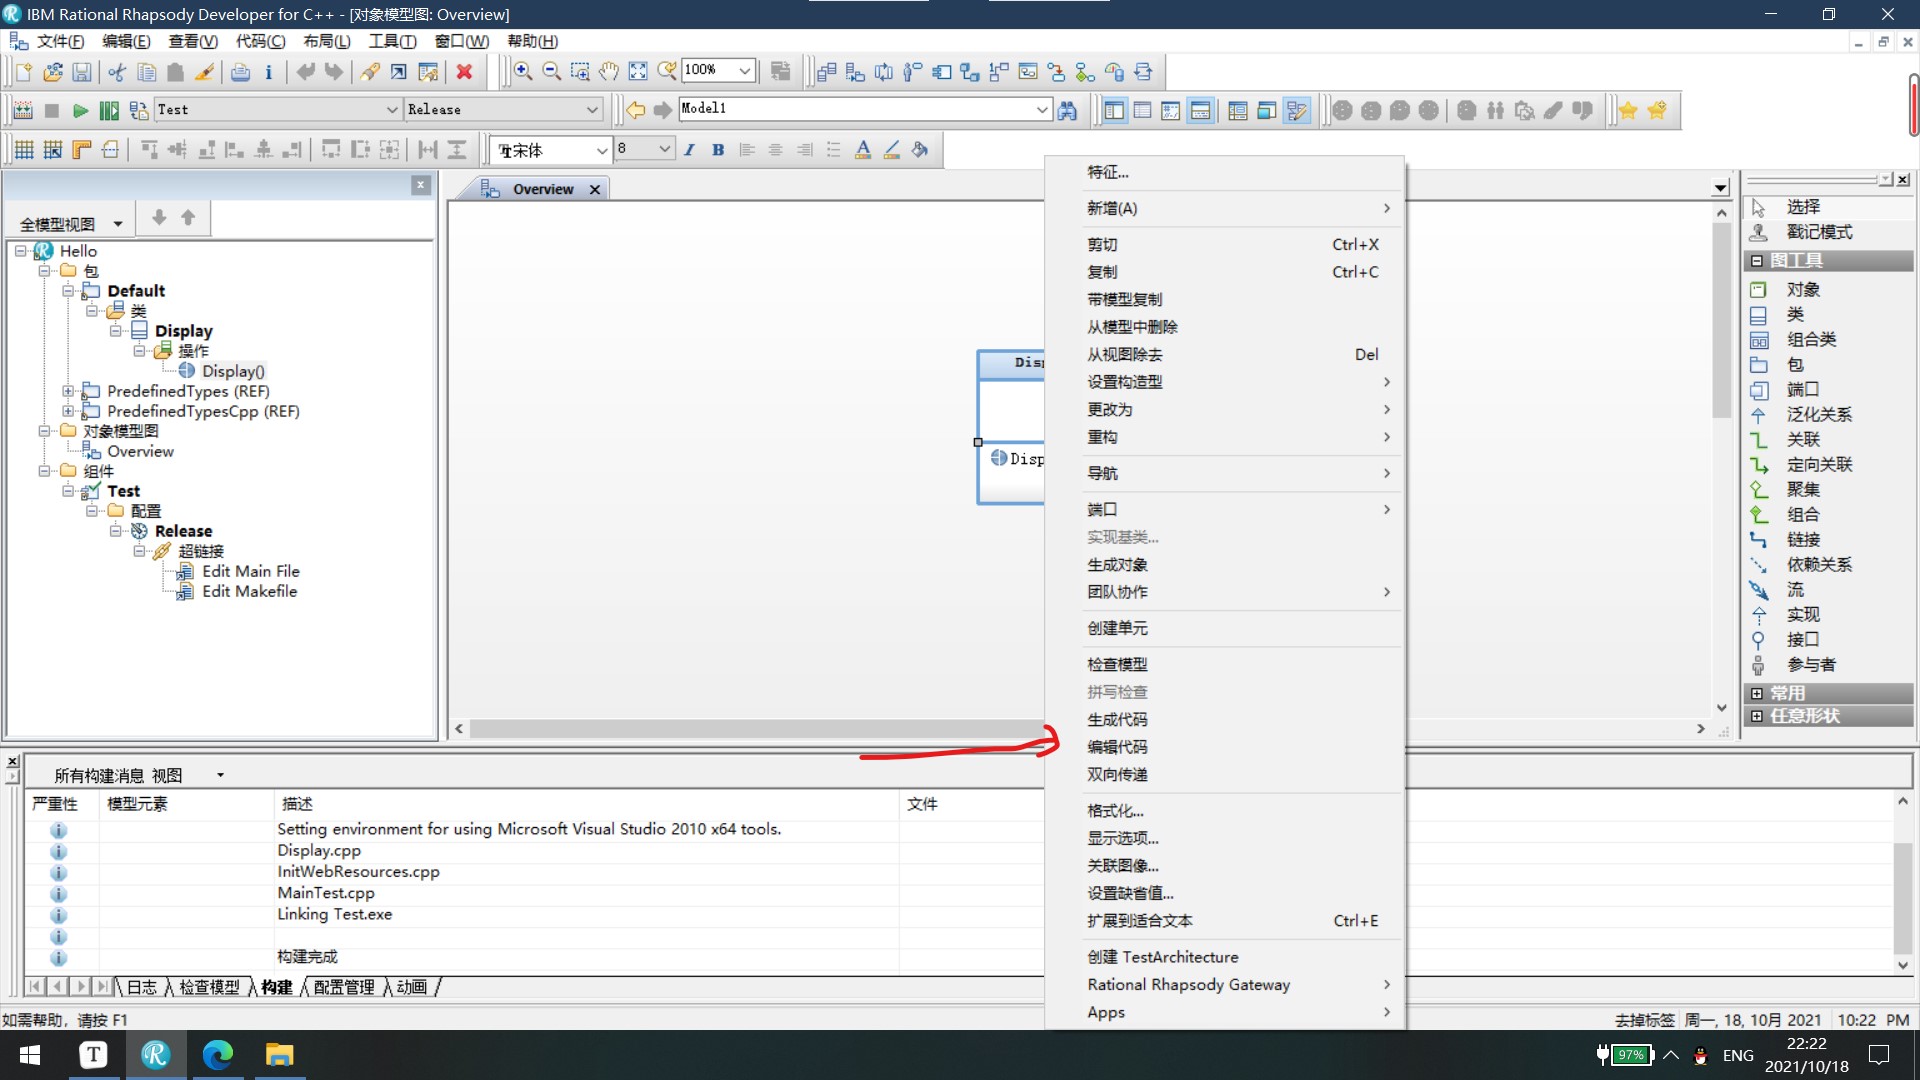The height and width of the screenshot is (1080, 1920).
Task: Open the 工具(T) menu
Action: [x=391, y=41]
